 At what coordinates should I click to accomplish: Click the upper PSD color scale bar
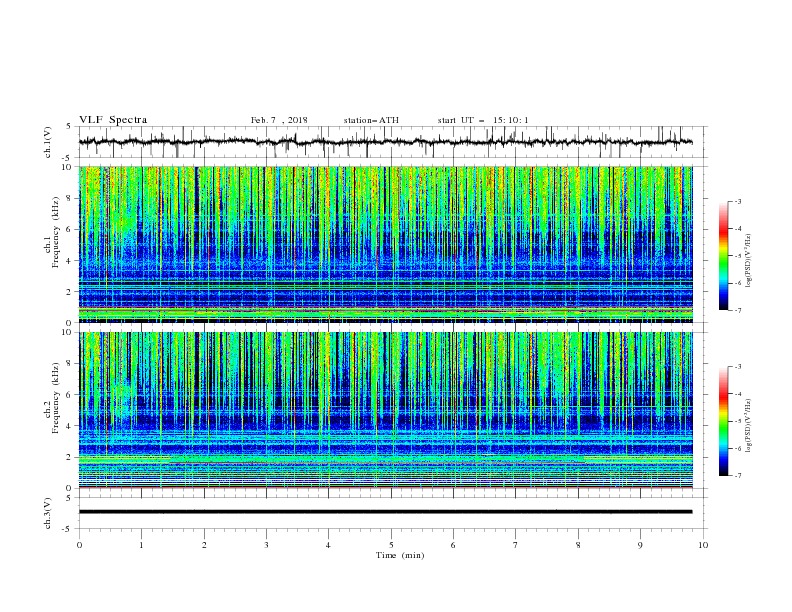(x=723, y=256)
